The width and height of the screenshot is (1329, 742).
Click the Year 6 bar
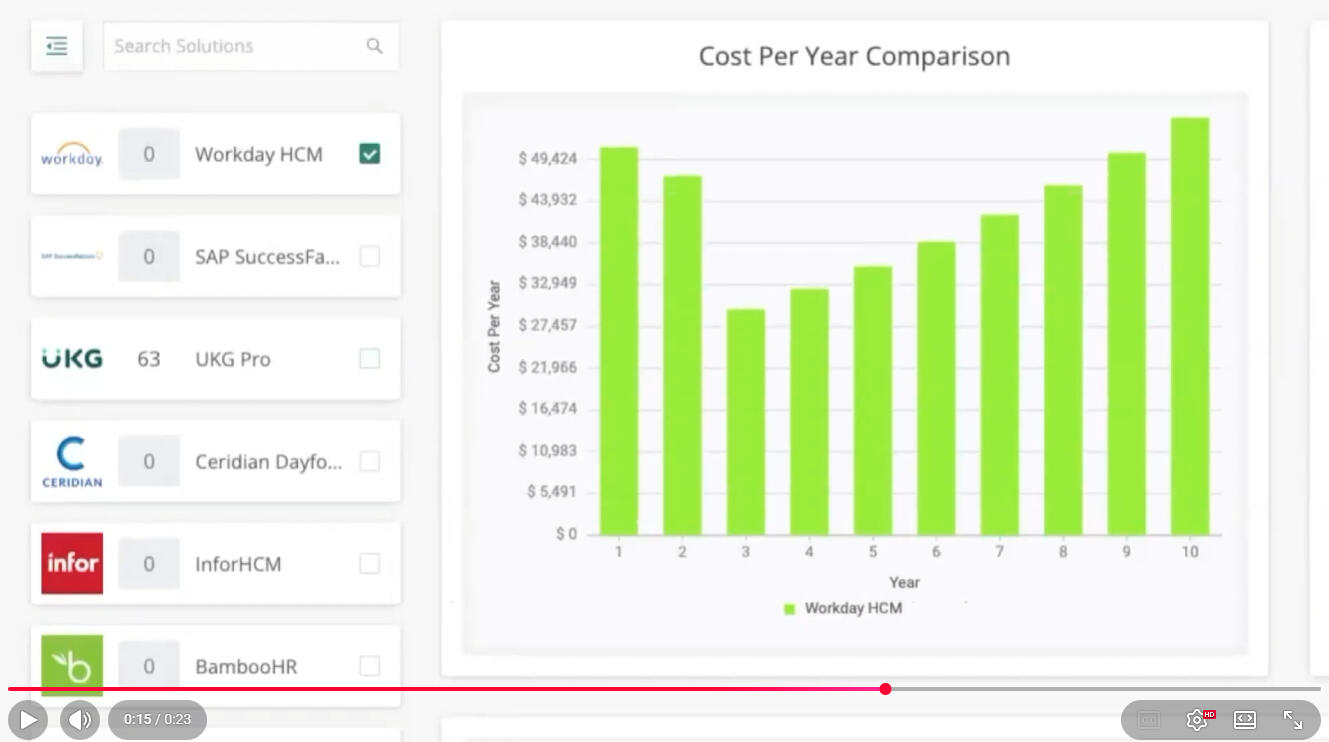point(937,388)
